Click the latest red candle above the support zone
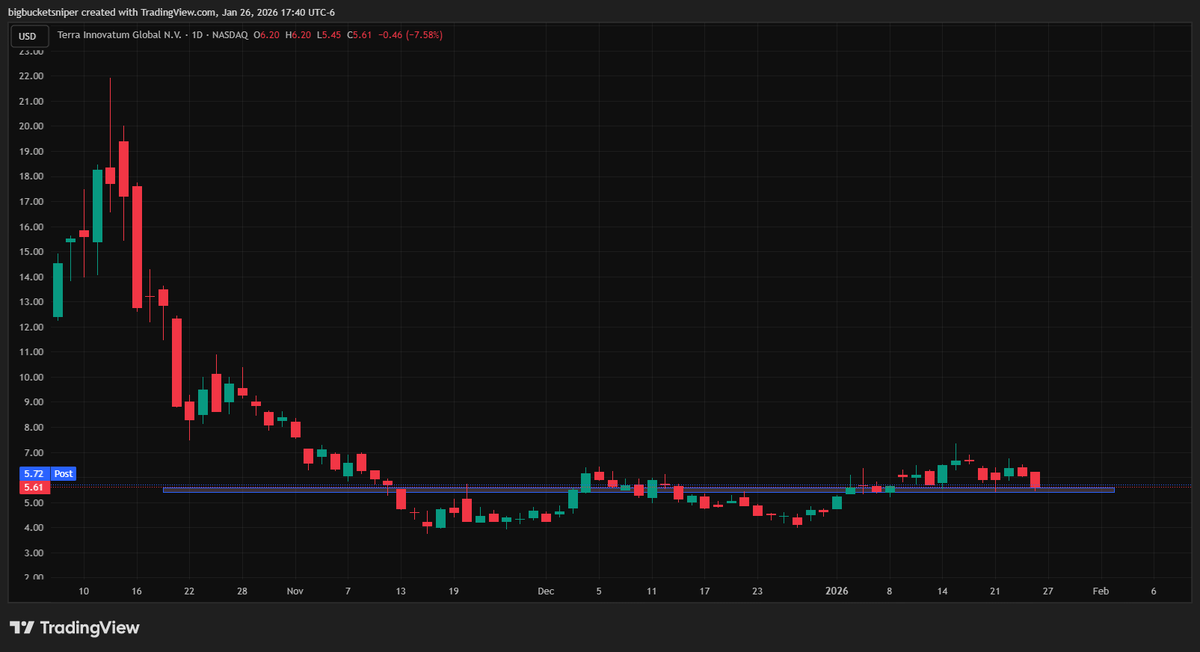The height and width of the screenshot is (652, 1200). (x=1036, y=480)
